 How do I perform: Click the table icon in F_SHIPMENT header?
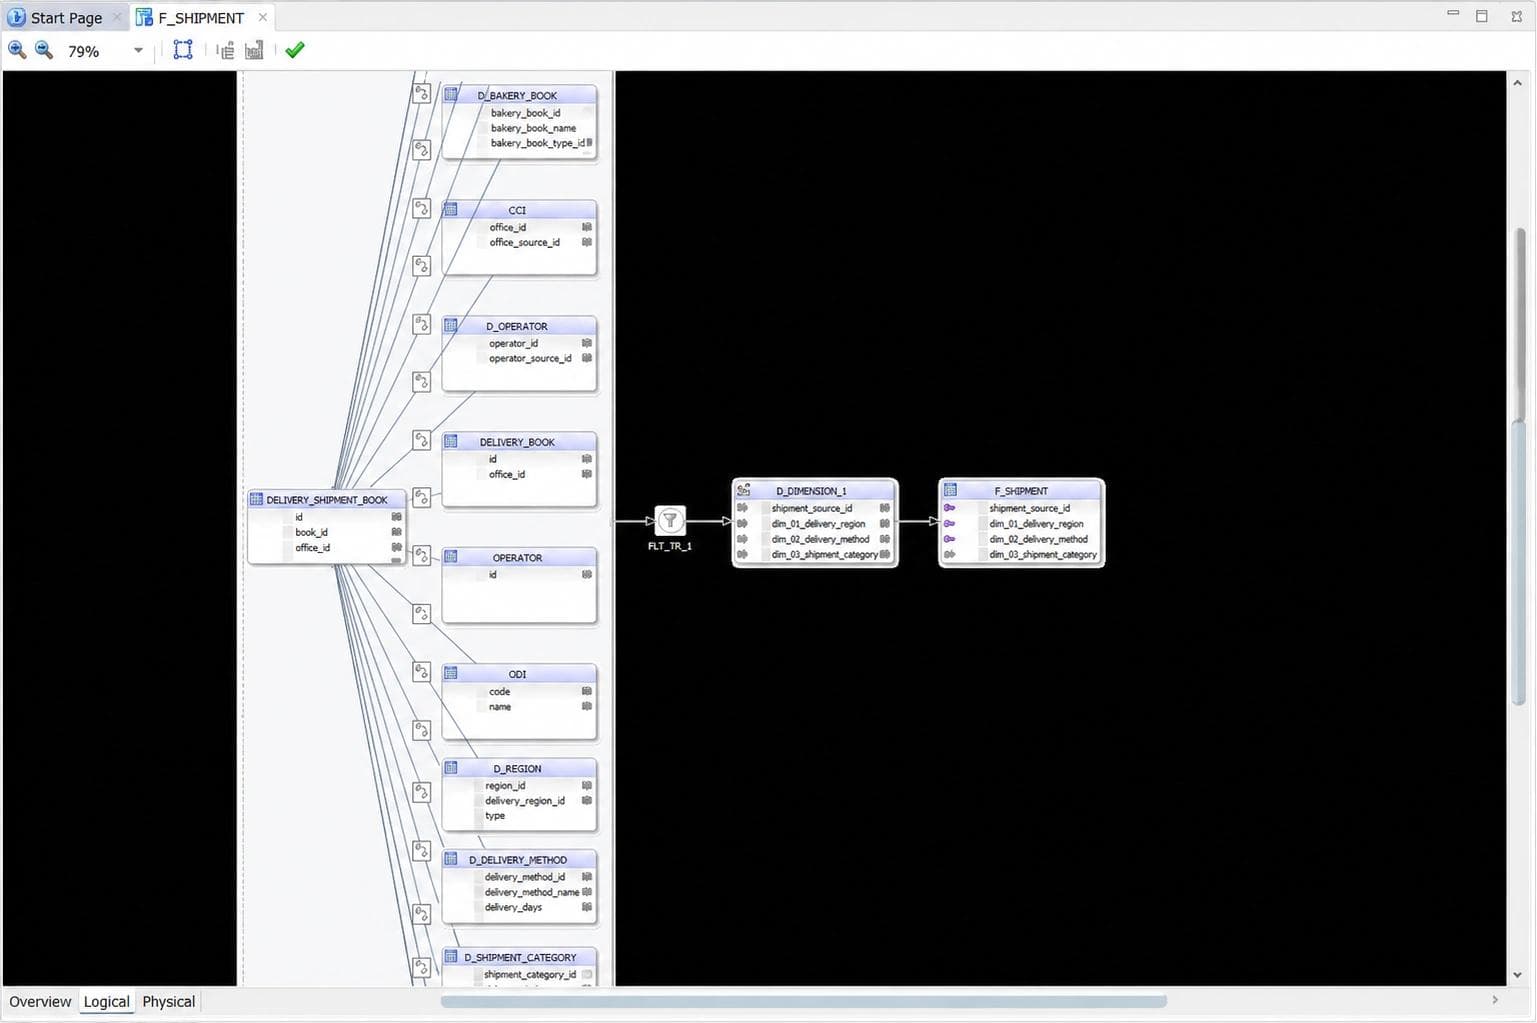tap(950, 490)
